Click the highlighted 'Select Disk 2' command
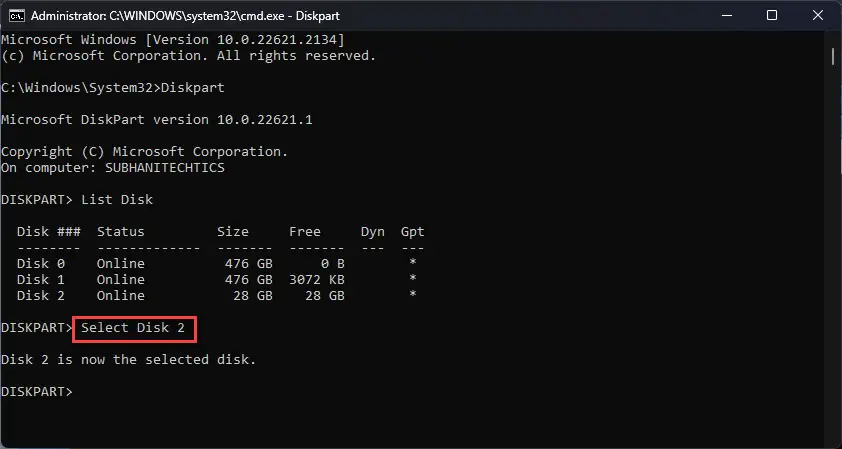This screenshot has width=842, height=449. [x=135, y=328]
